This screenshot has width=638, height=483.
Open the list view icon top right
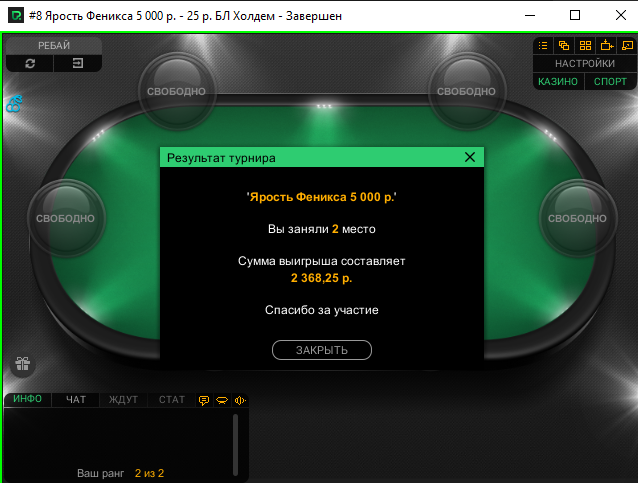pos(543,46)
